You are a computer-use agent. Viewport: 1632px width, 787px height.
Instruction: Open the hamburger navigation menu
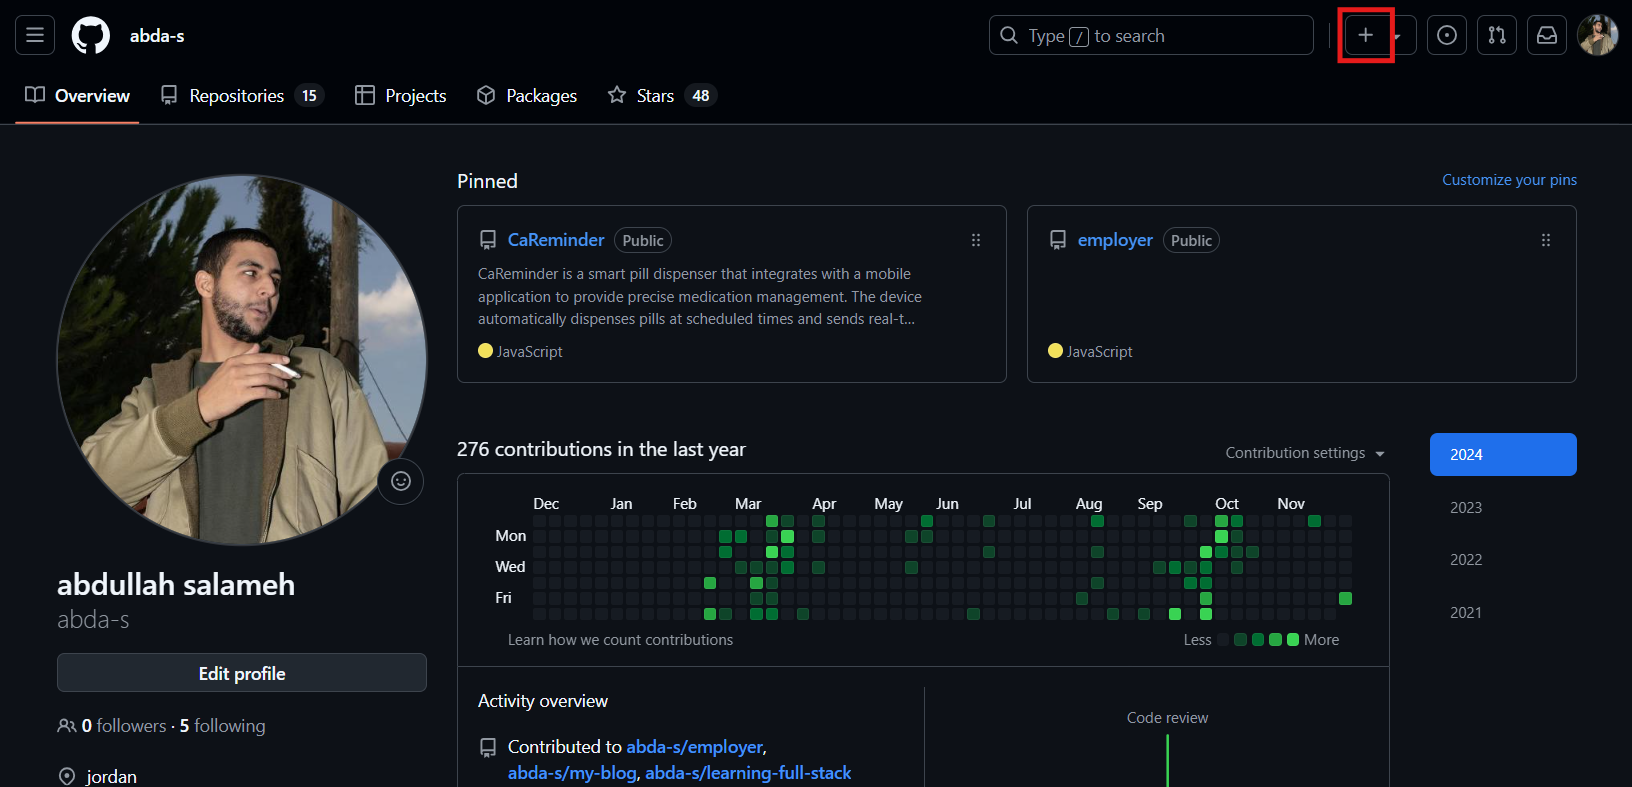[35, 35]
